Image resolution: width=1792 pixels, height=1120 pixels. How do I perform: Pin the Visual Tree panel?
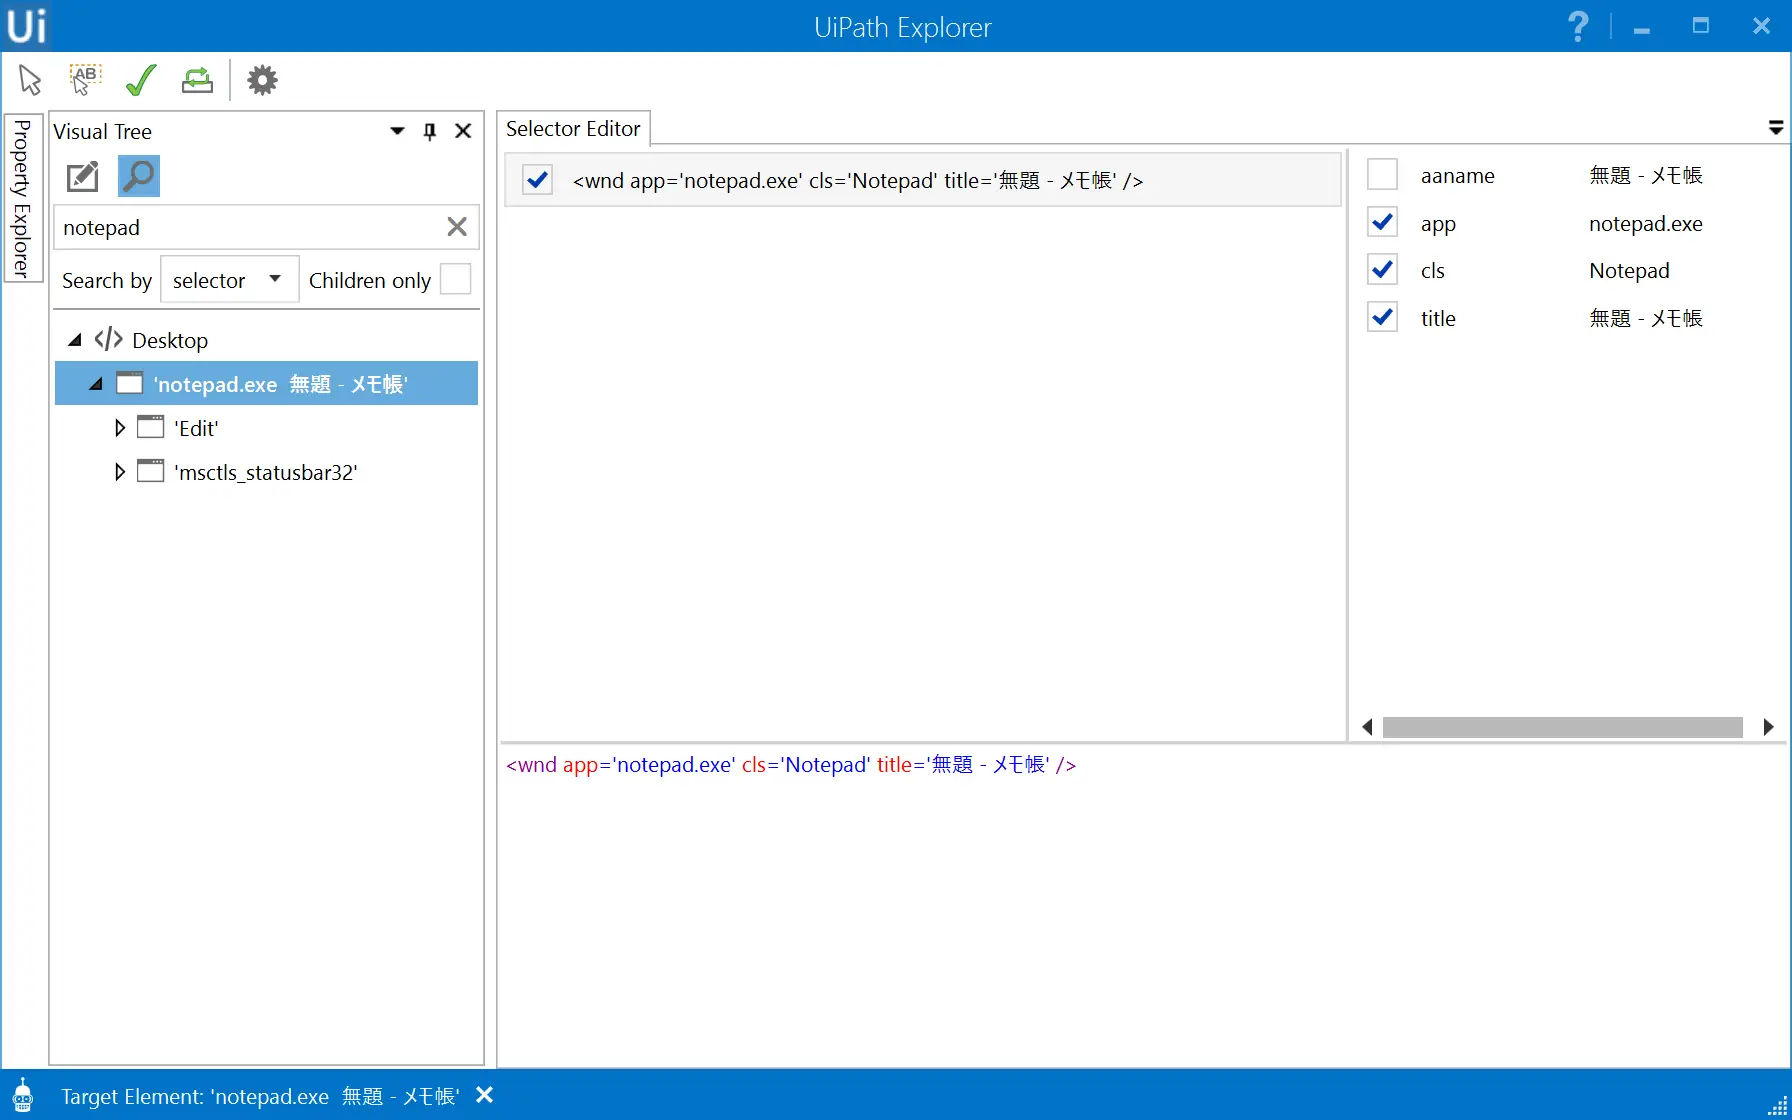[430, 131]
